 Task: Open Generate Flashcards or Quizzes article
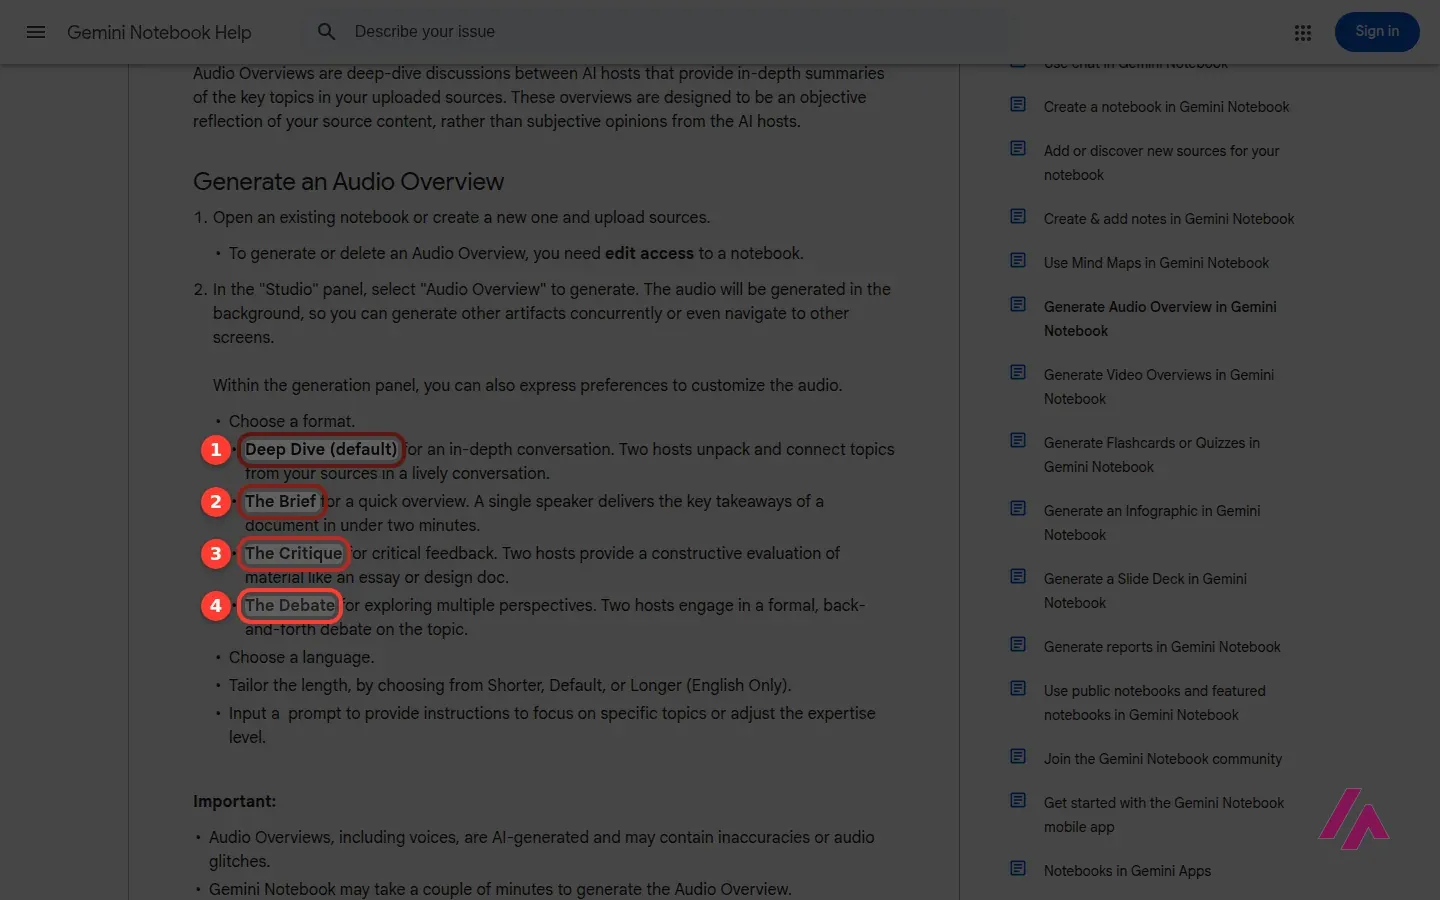(x=1152, y=455)
